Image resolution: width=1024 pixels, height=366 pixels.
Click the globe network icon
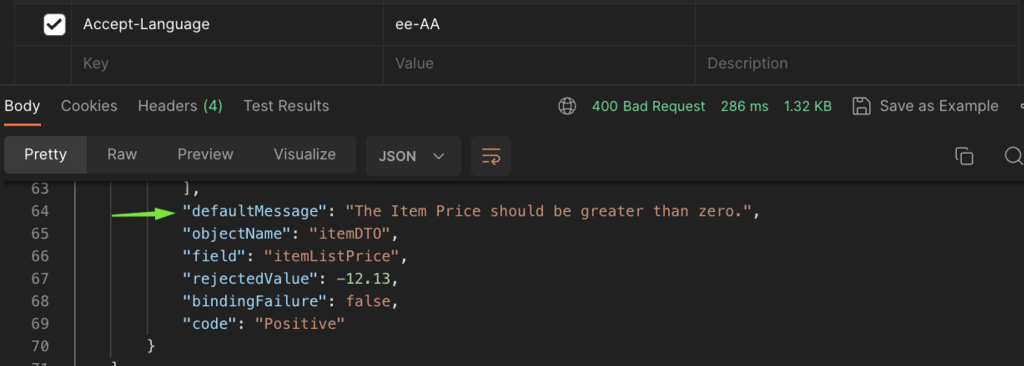[567, 106]
